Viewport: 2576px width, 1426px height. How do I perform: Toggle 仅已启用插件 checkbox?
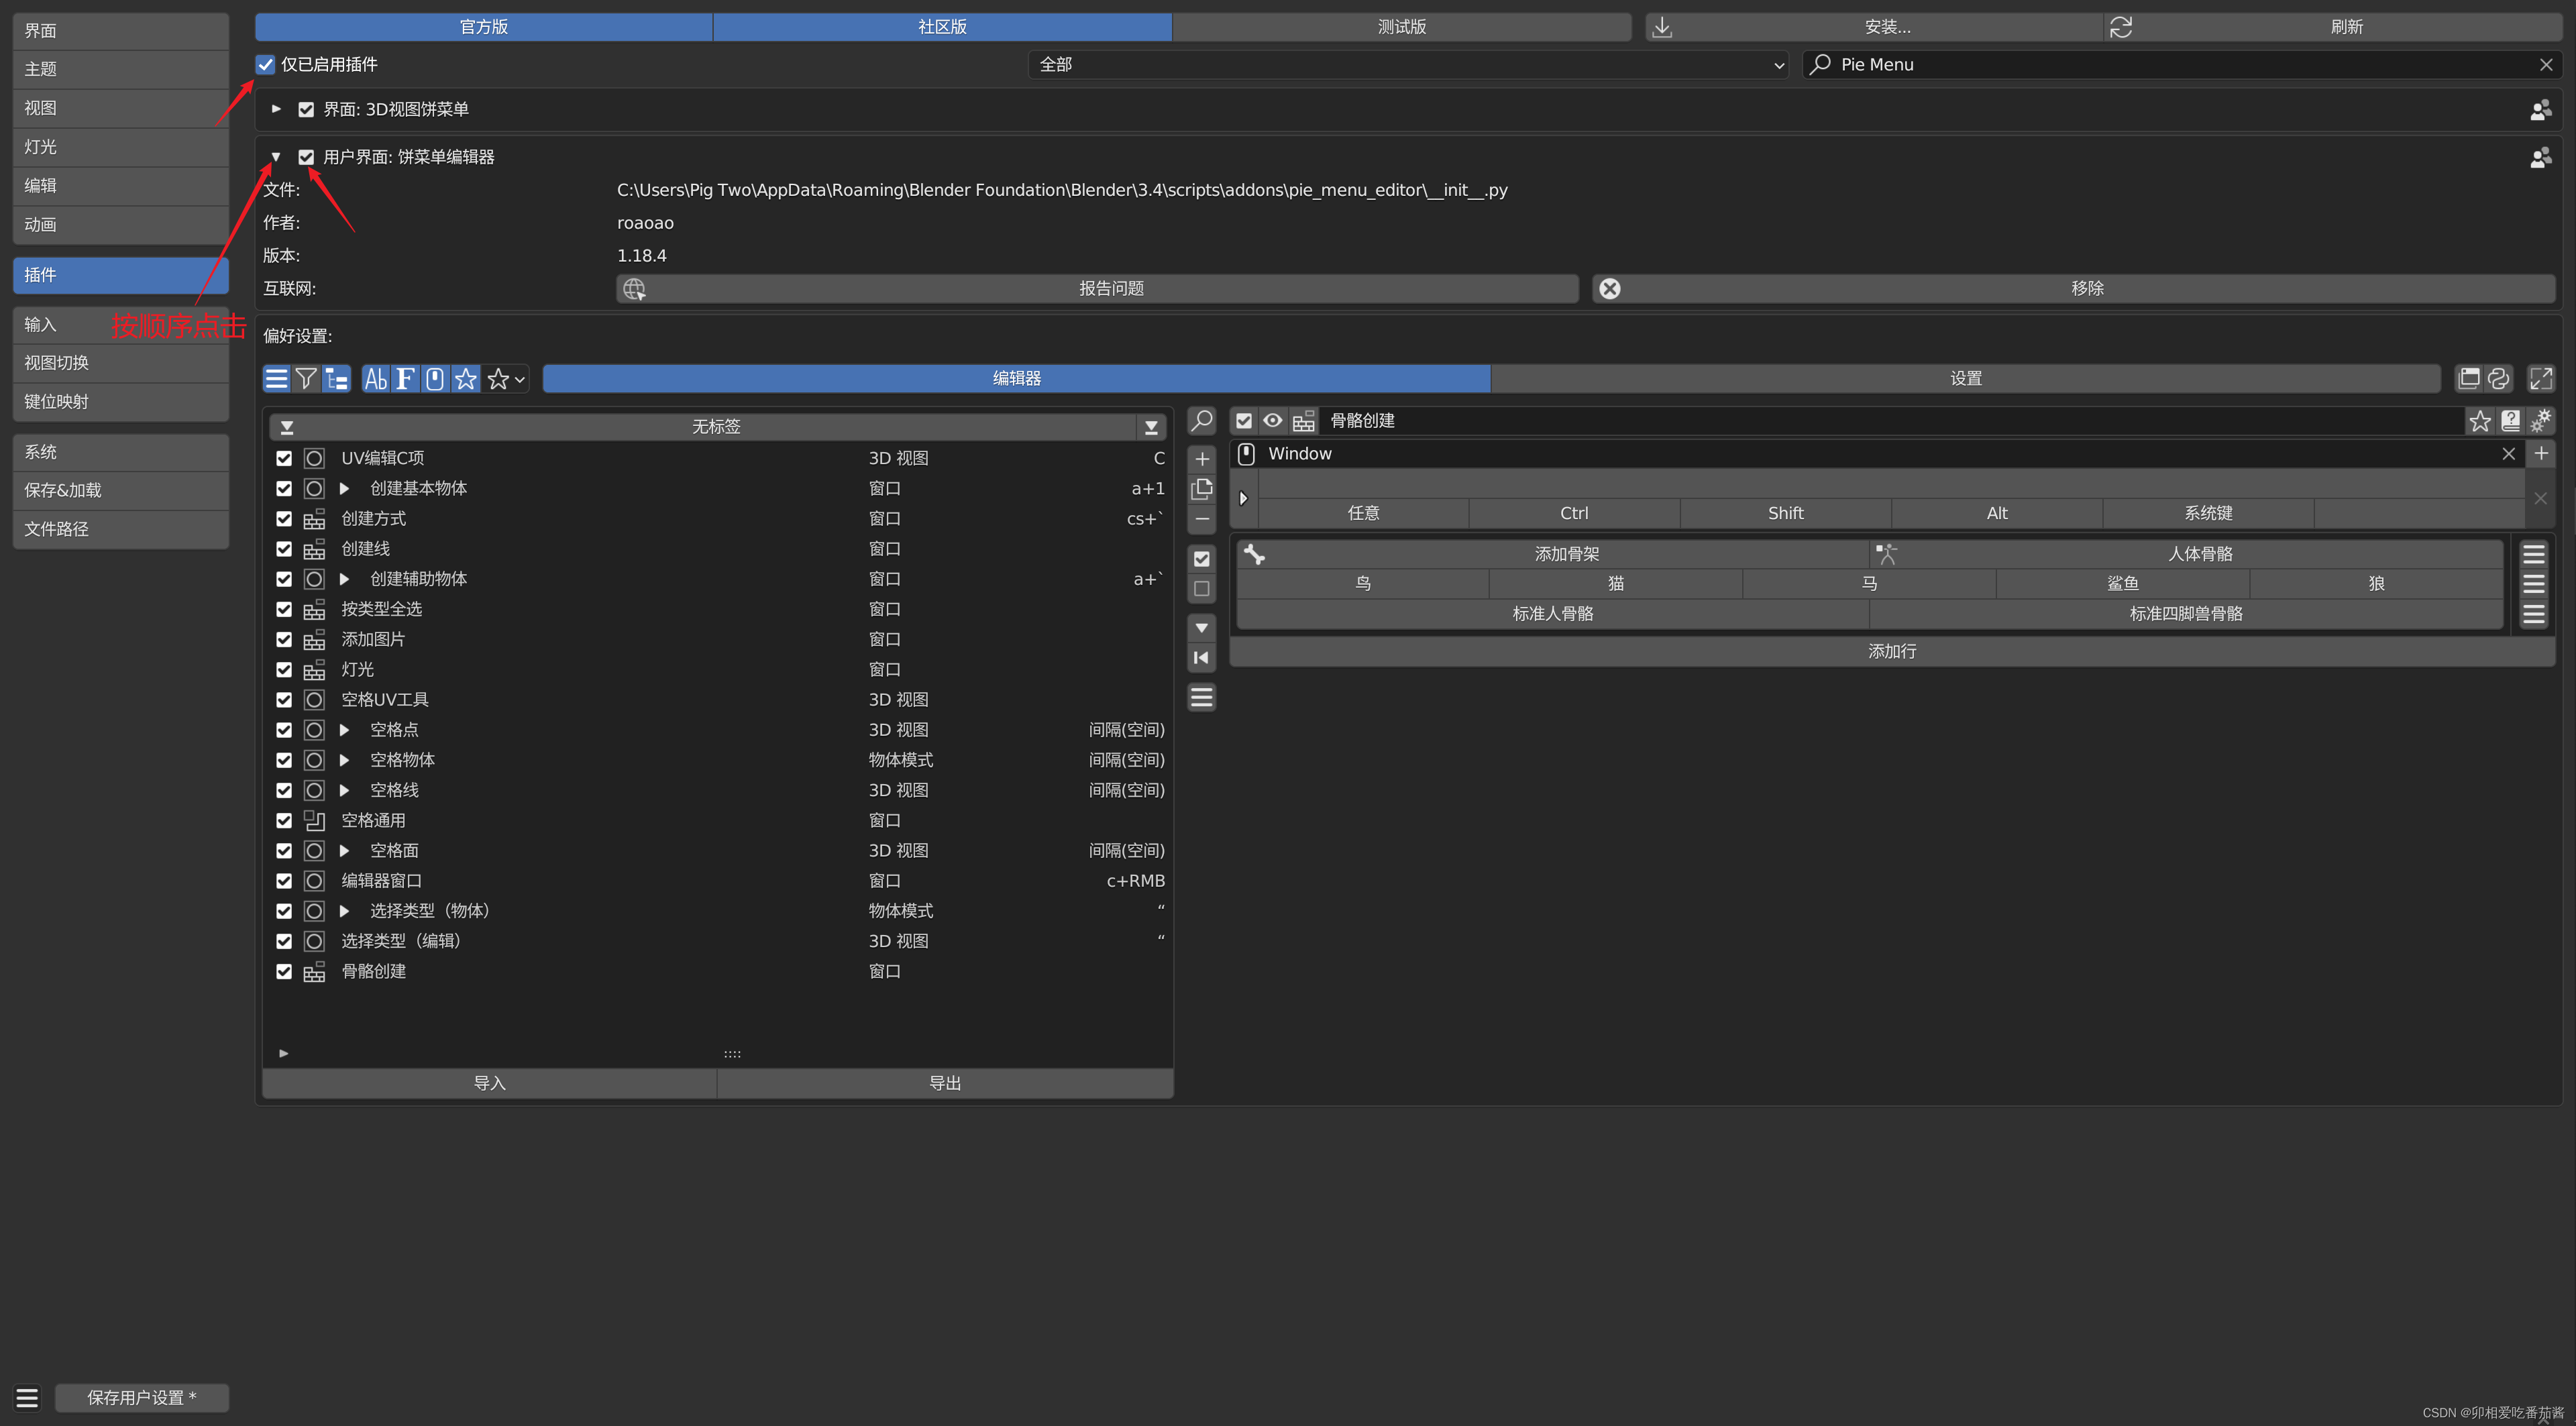tap(265, 65)
